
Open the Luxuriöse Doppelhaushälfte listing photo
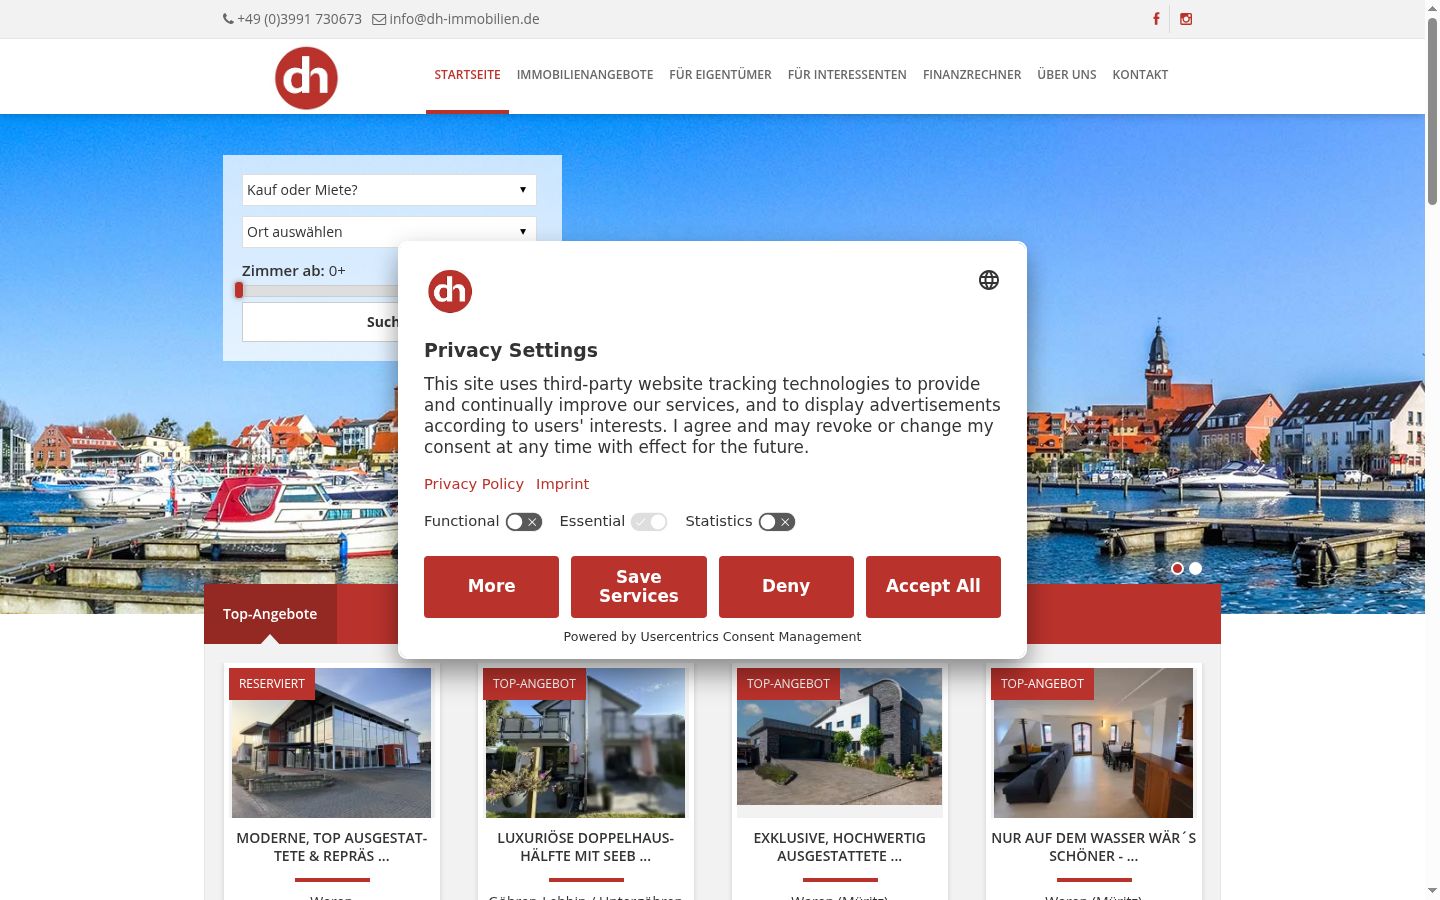pyautogui.click(x=585, y=743)
